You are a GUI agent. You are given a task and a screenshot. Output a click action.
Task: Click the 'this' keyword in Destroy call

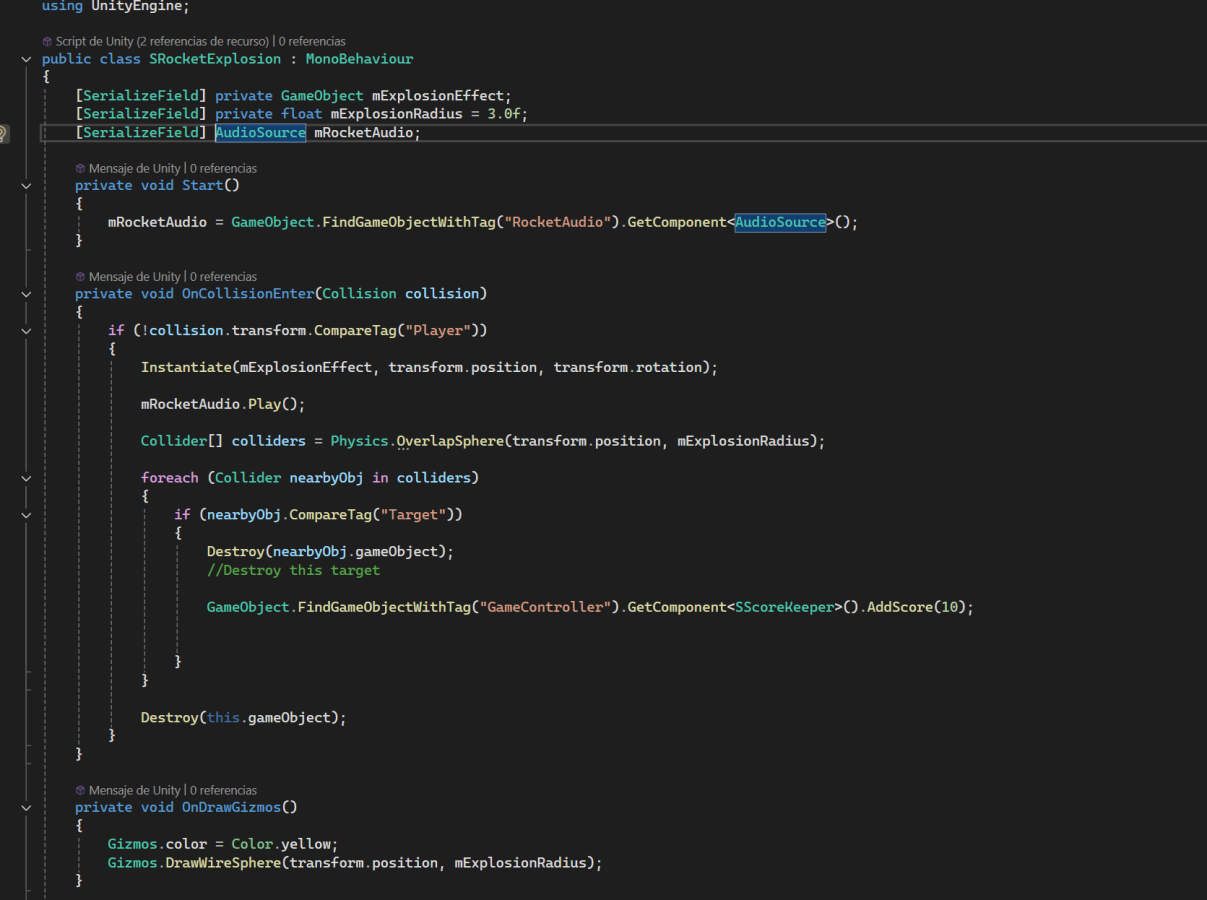(223, 718)
